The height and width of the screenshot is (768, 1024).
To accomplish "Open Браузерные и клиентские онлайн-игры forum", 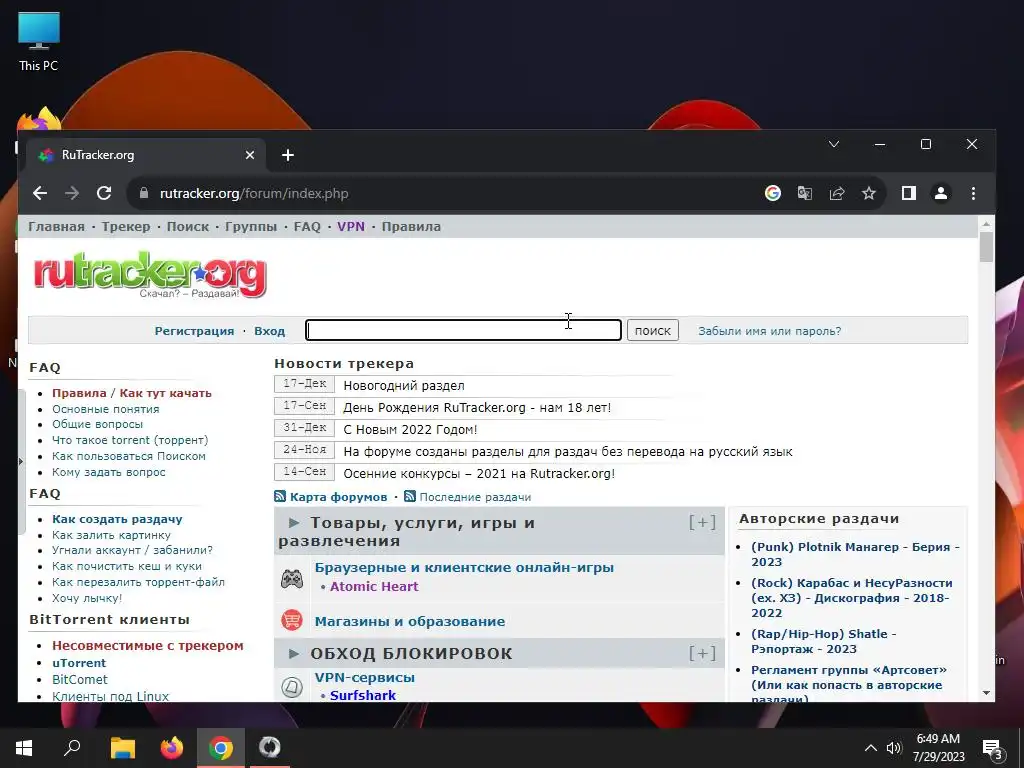I will [464, 568].
